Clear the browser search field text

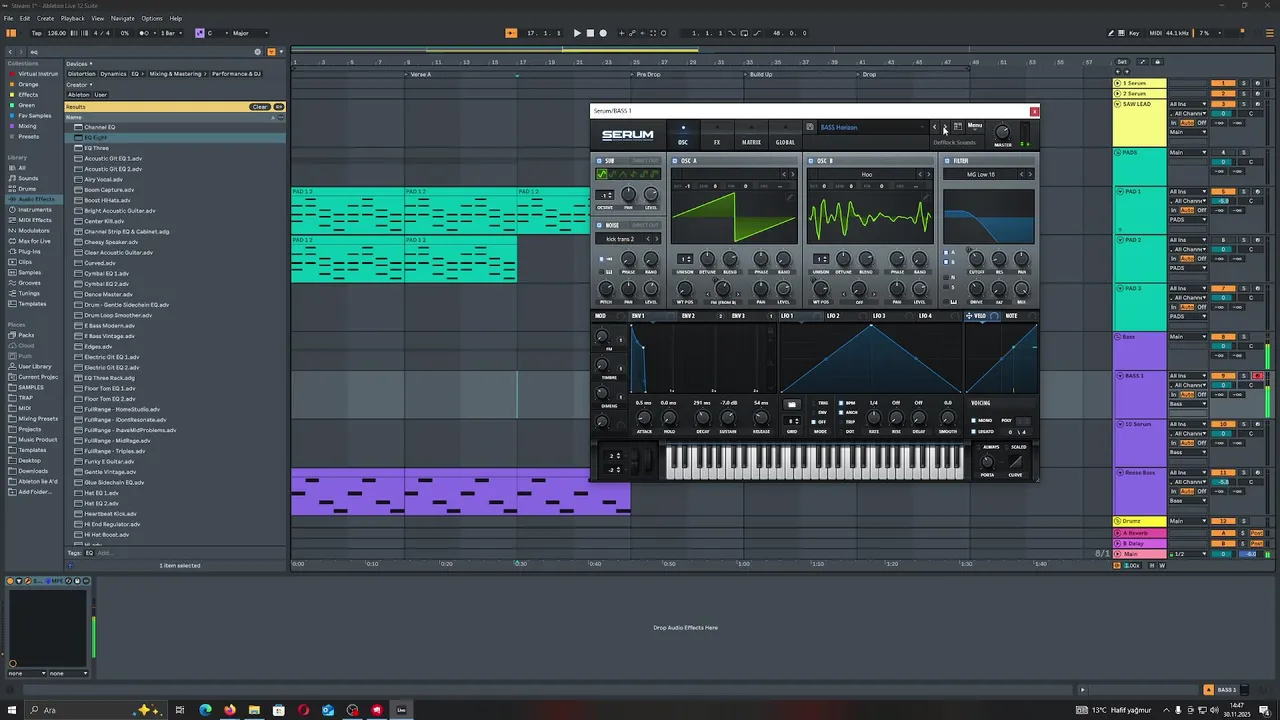point(257,51)
